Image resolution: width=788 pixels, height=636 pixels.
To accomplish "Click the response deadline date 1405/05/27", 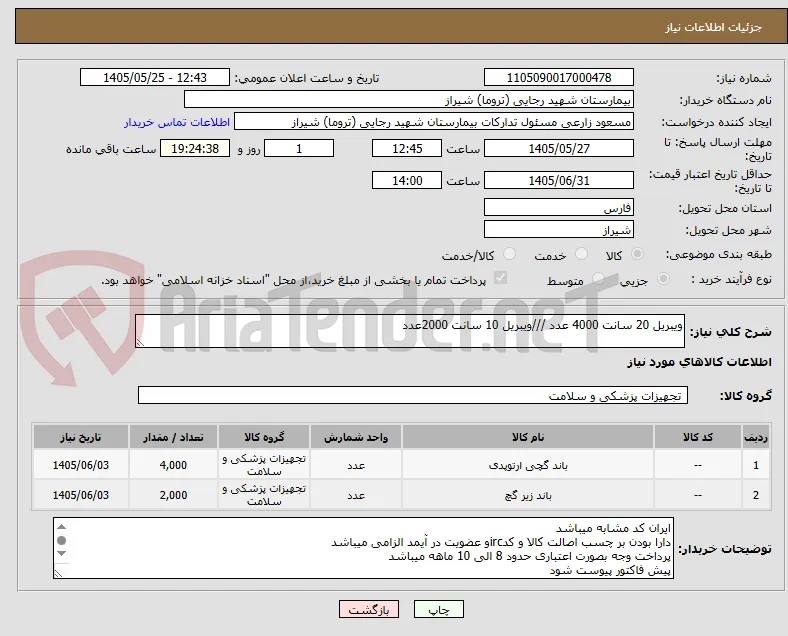I will point(559,149).
